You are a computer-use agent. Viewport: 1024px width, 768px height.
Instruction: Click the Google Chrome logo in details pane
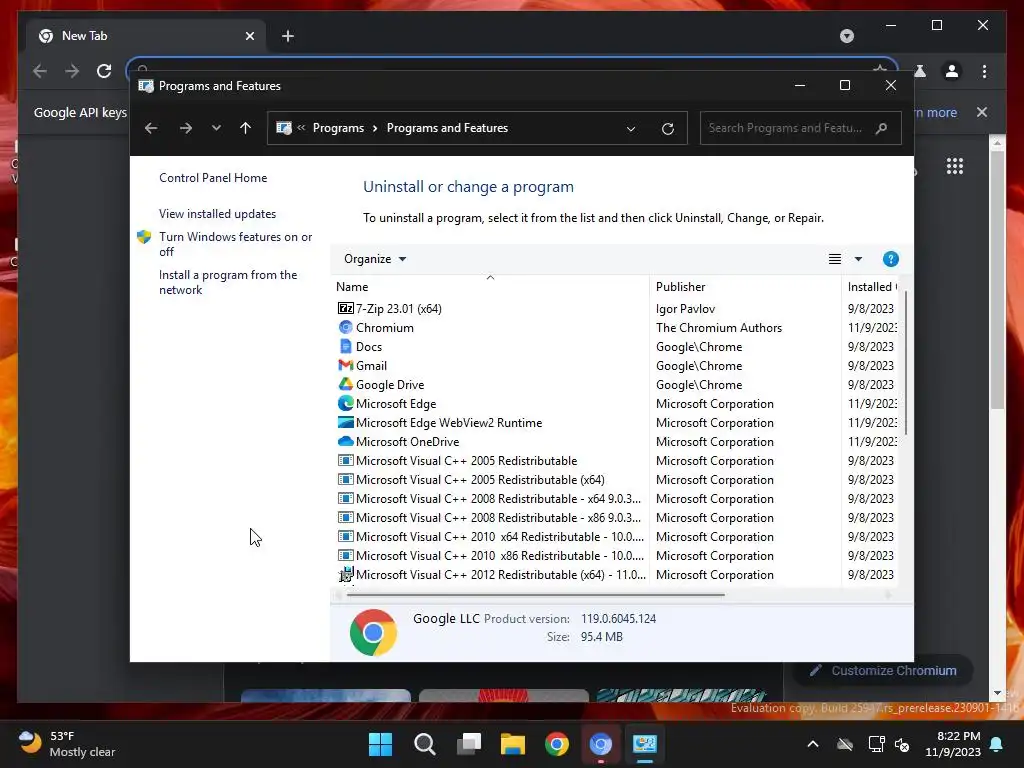tap(373, 632)
